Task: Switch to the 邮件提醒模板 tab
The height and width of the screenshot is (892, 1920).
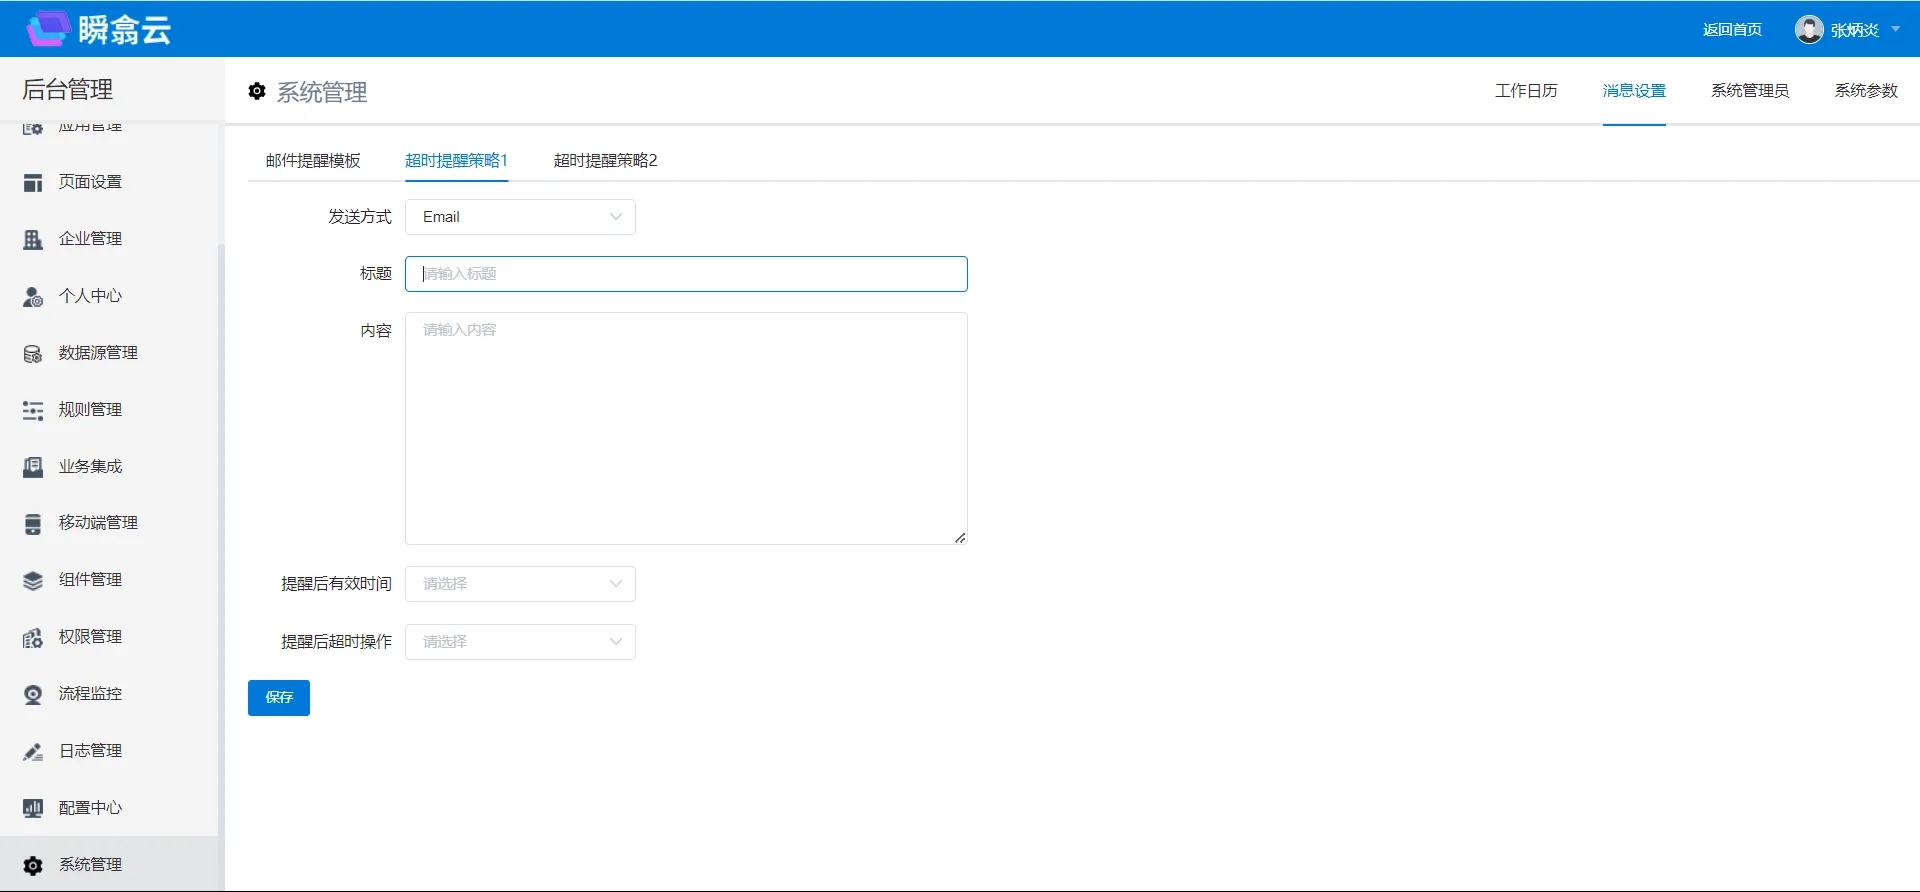Action: tap(313, 161)
